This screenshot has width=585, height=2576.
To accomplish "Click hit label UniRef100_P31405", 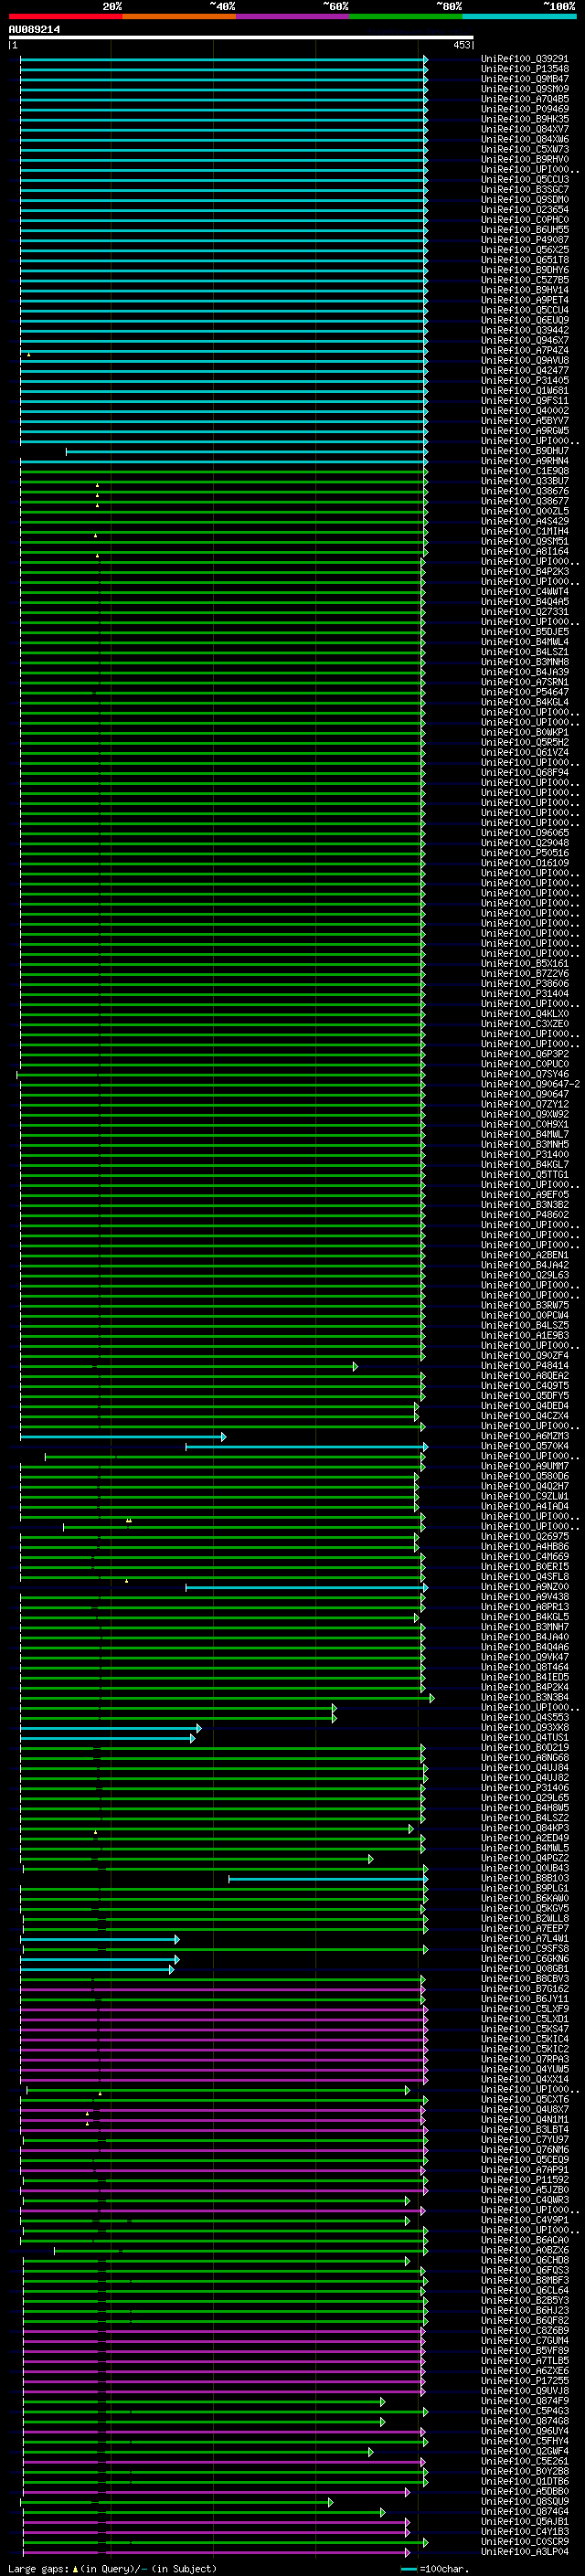I will tap(525, 380).
